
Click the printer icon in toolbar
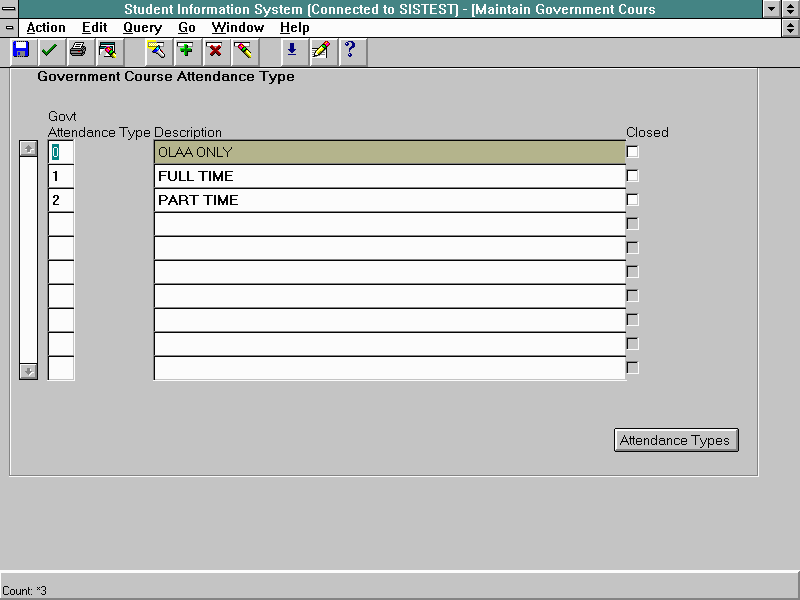tap(78, 50)
